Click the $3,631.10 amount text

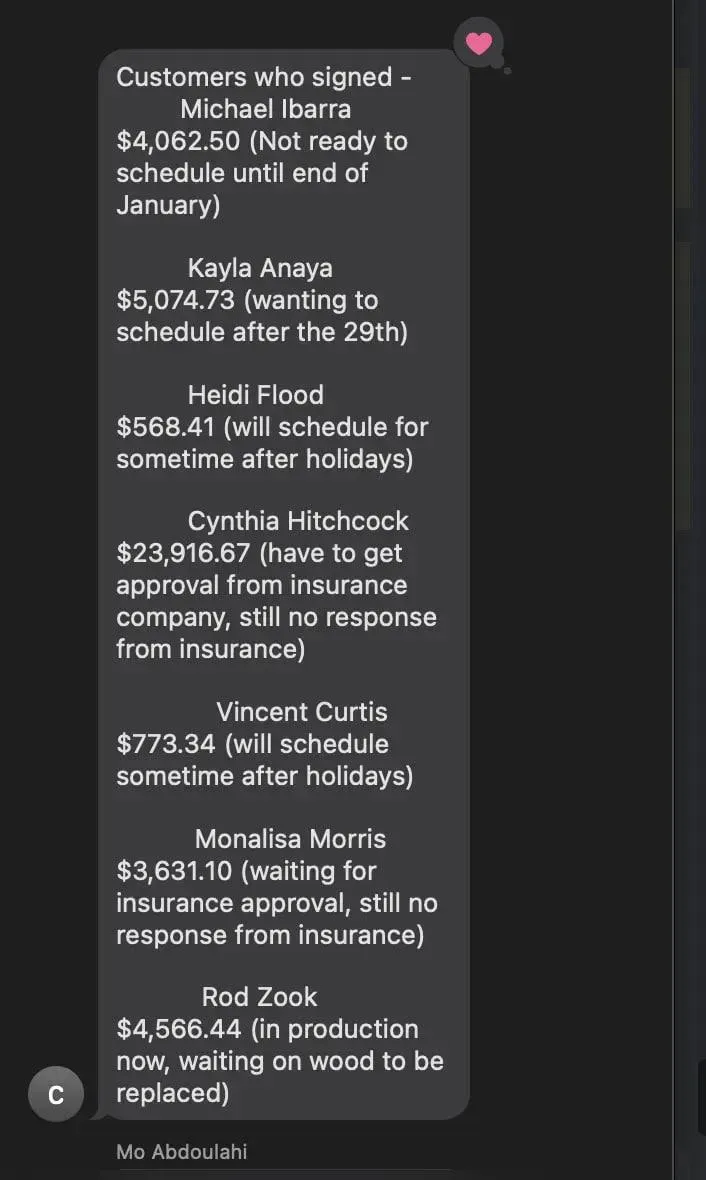[x=174, y=871]
